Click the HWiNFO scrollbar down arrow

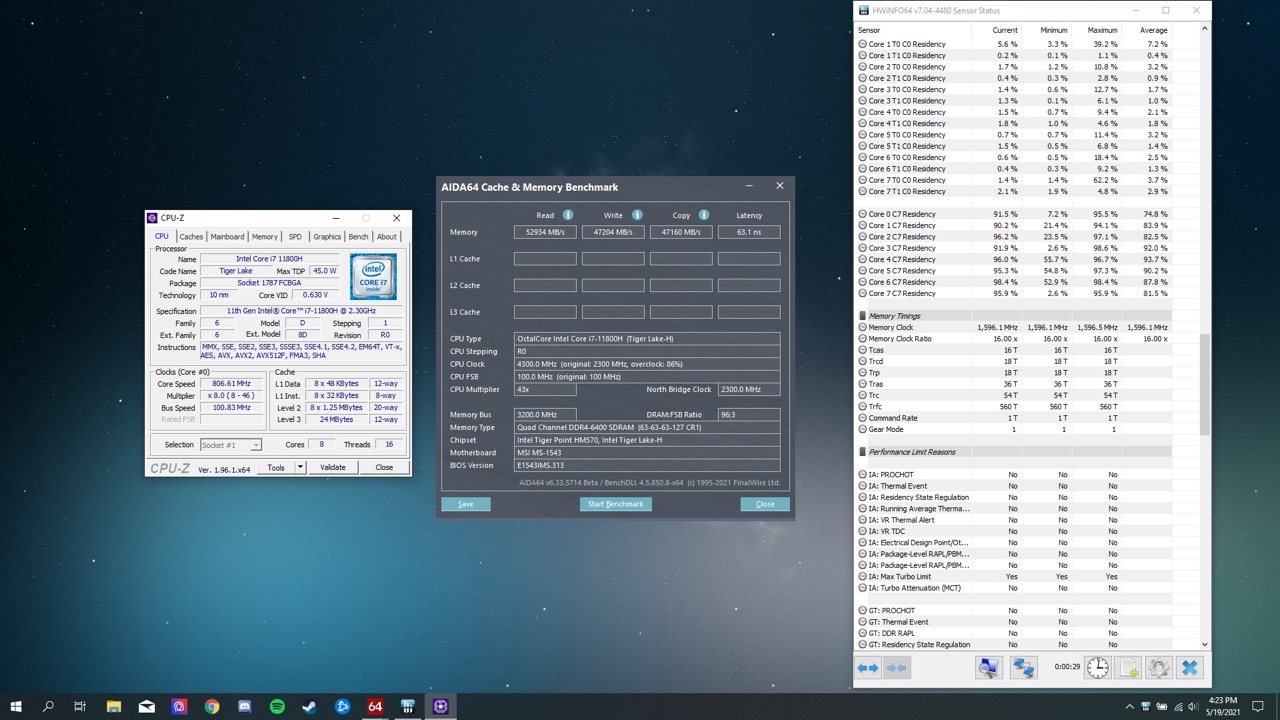pyautogui.click(x=1205, y=645)
